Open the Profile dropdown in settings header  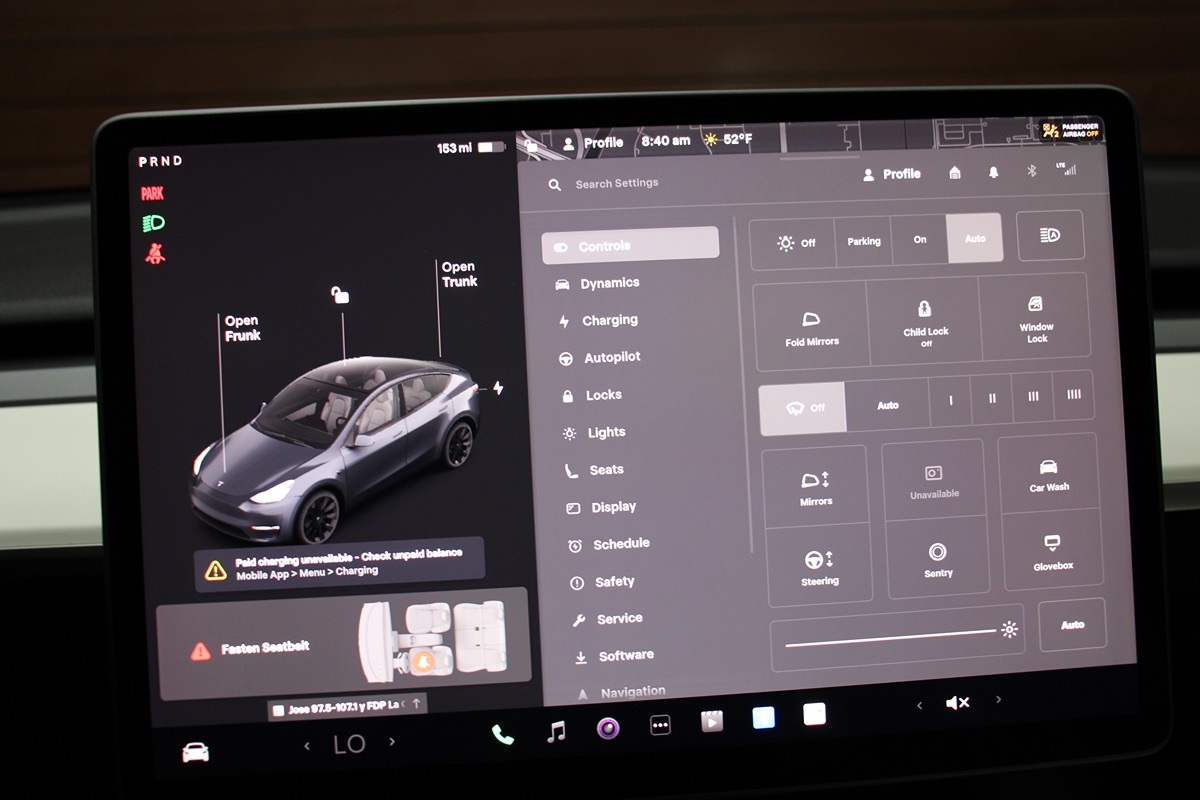click(891, 174)
